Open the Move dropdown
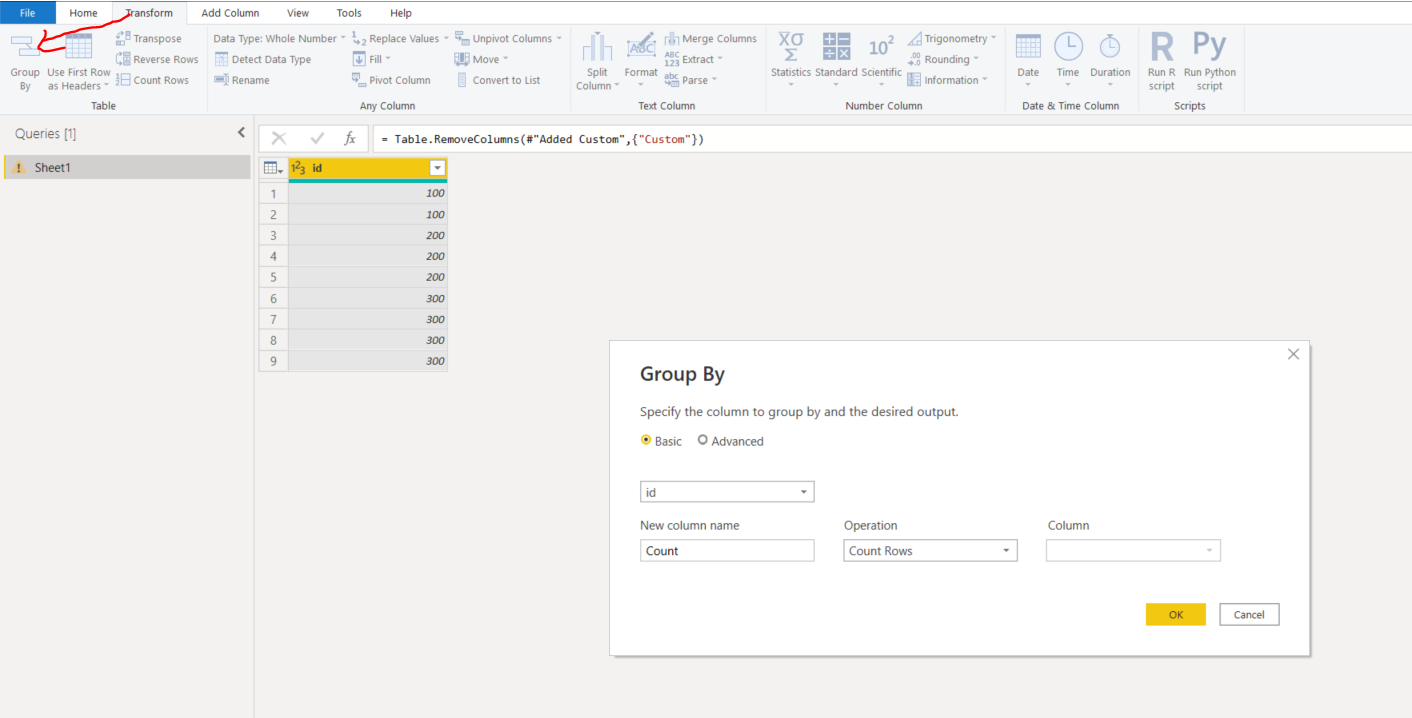The height and width of the screenshot is (718, 1412). tap(482, 59)
